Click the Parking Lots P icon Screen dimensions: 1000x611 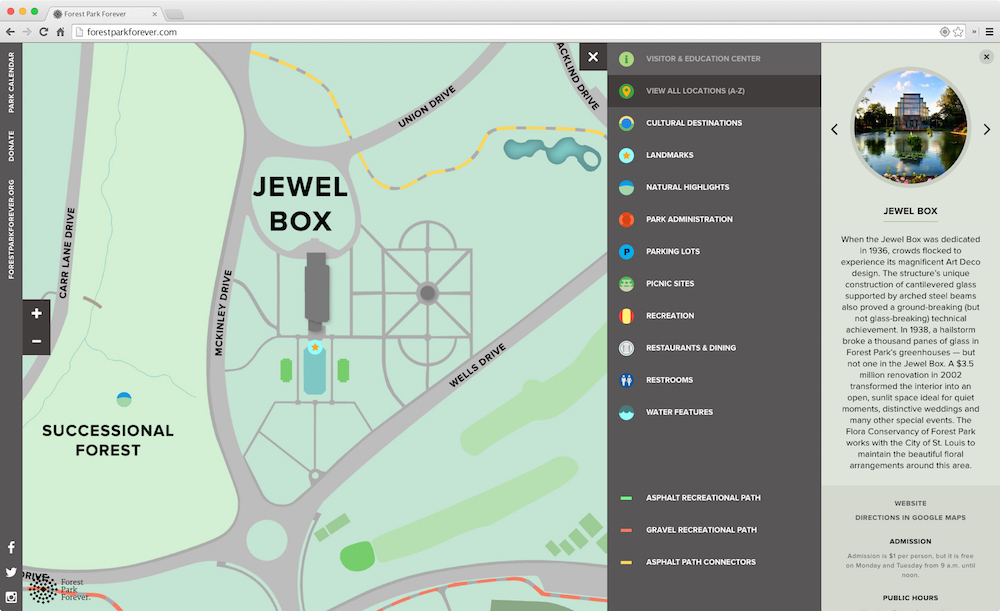coord(626,252)
